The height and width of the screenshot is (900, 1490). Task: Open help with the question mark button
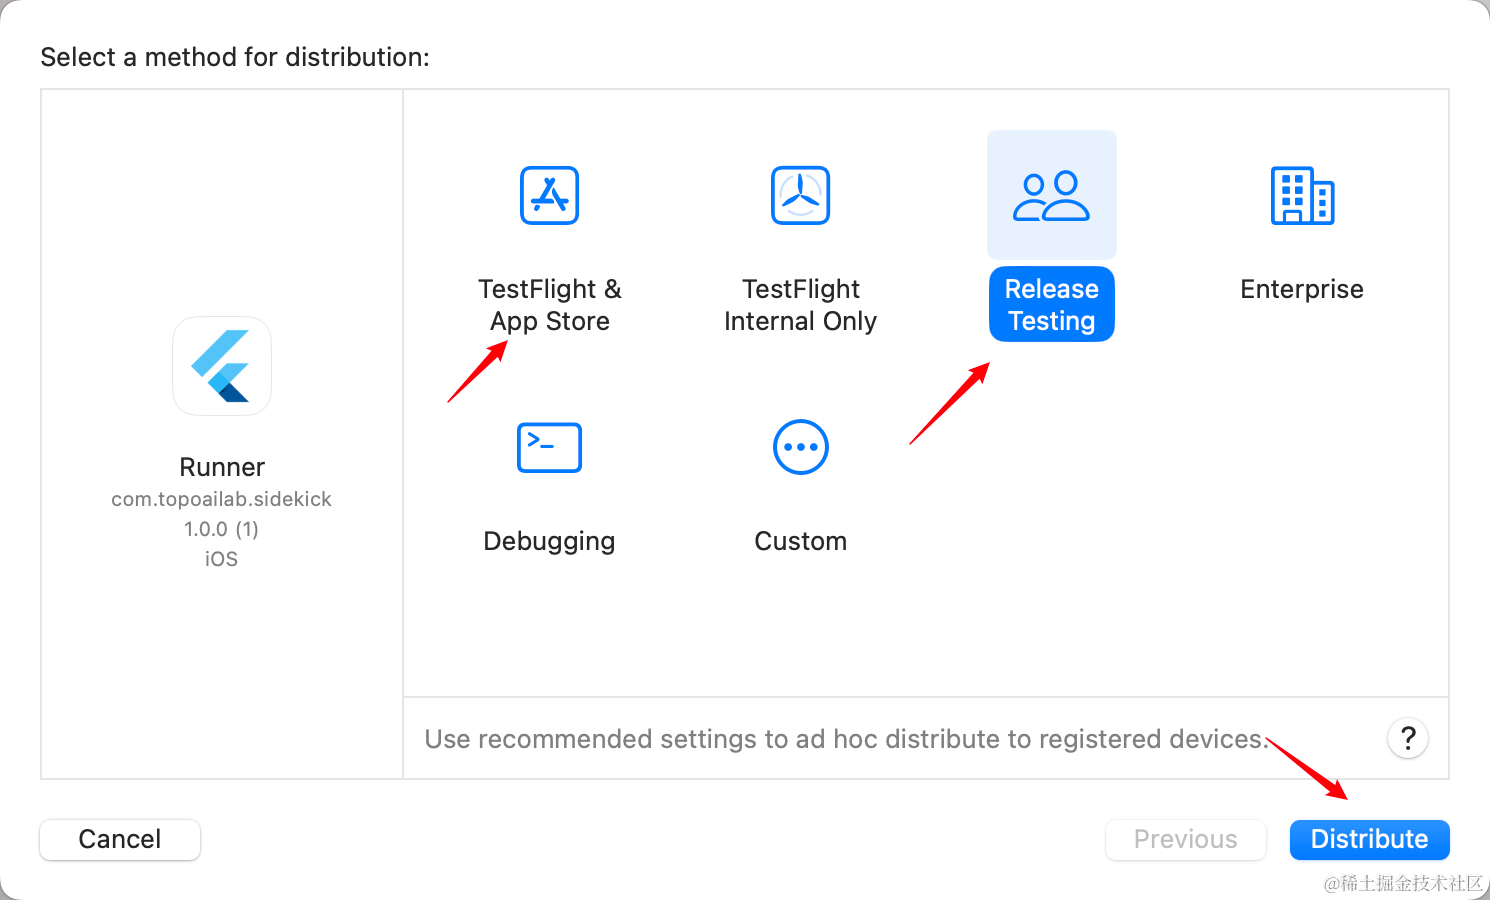1408,739
